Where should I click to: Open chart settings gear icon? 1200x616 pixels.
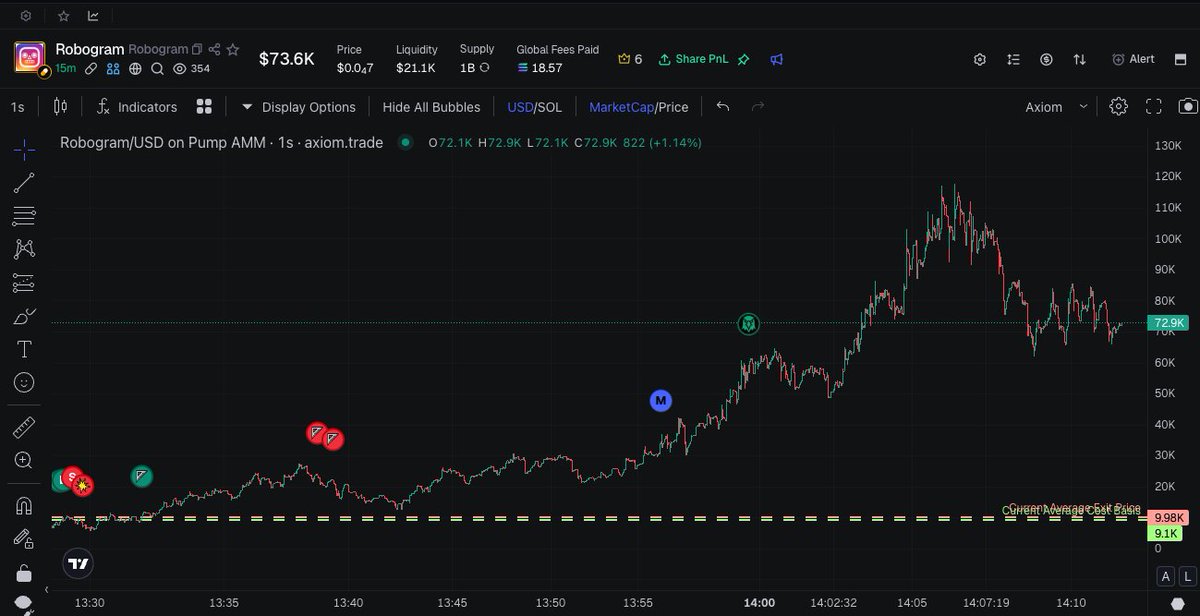(1119, 106)
